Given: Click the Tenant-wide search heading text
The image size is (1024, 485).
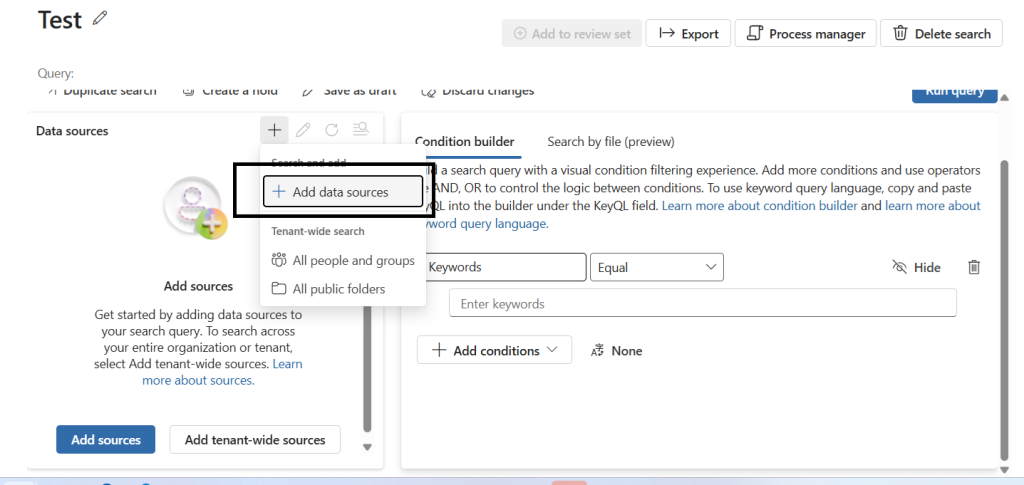Looking at the screenshot, I should coord(318,231).
